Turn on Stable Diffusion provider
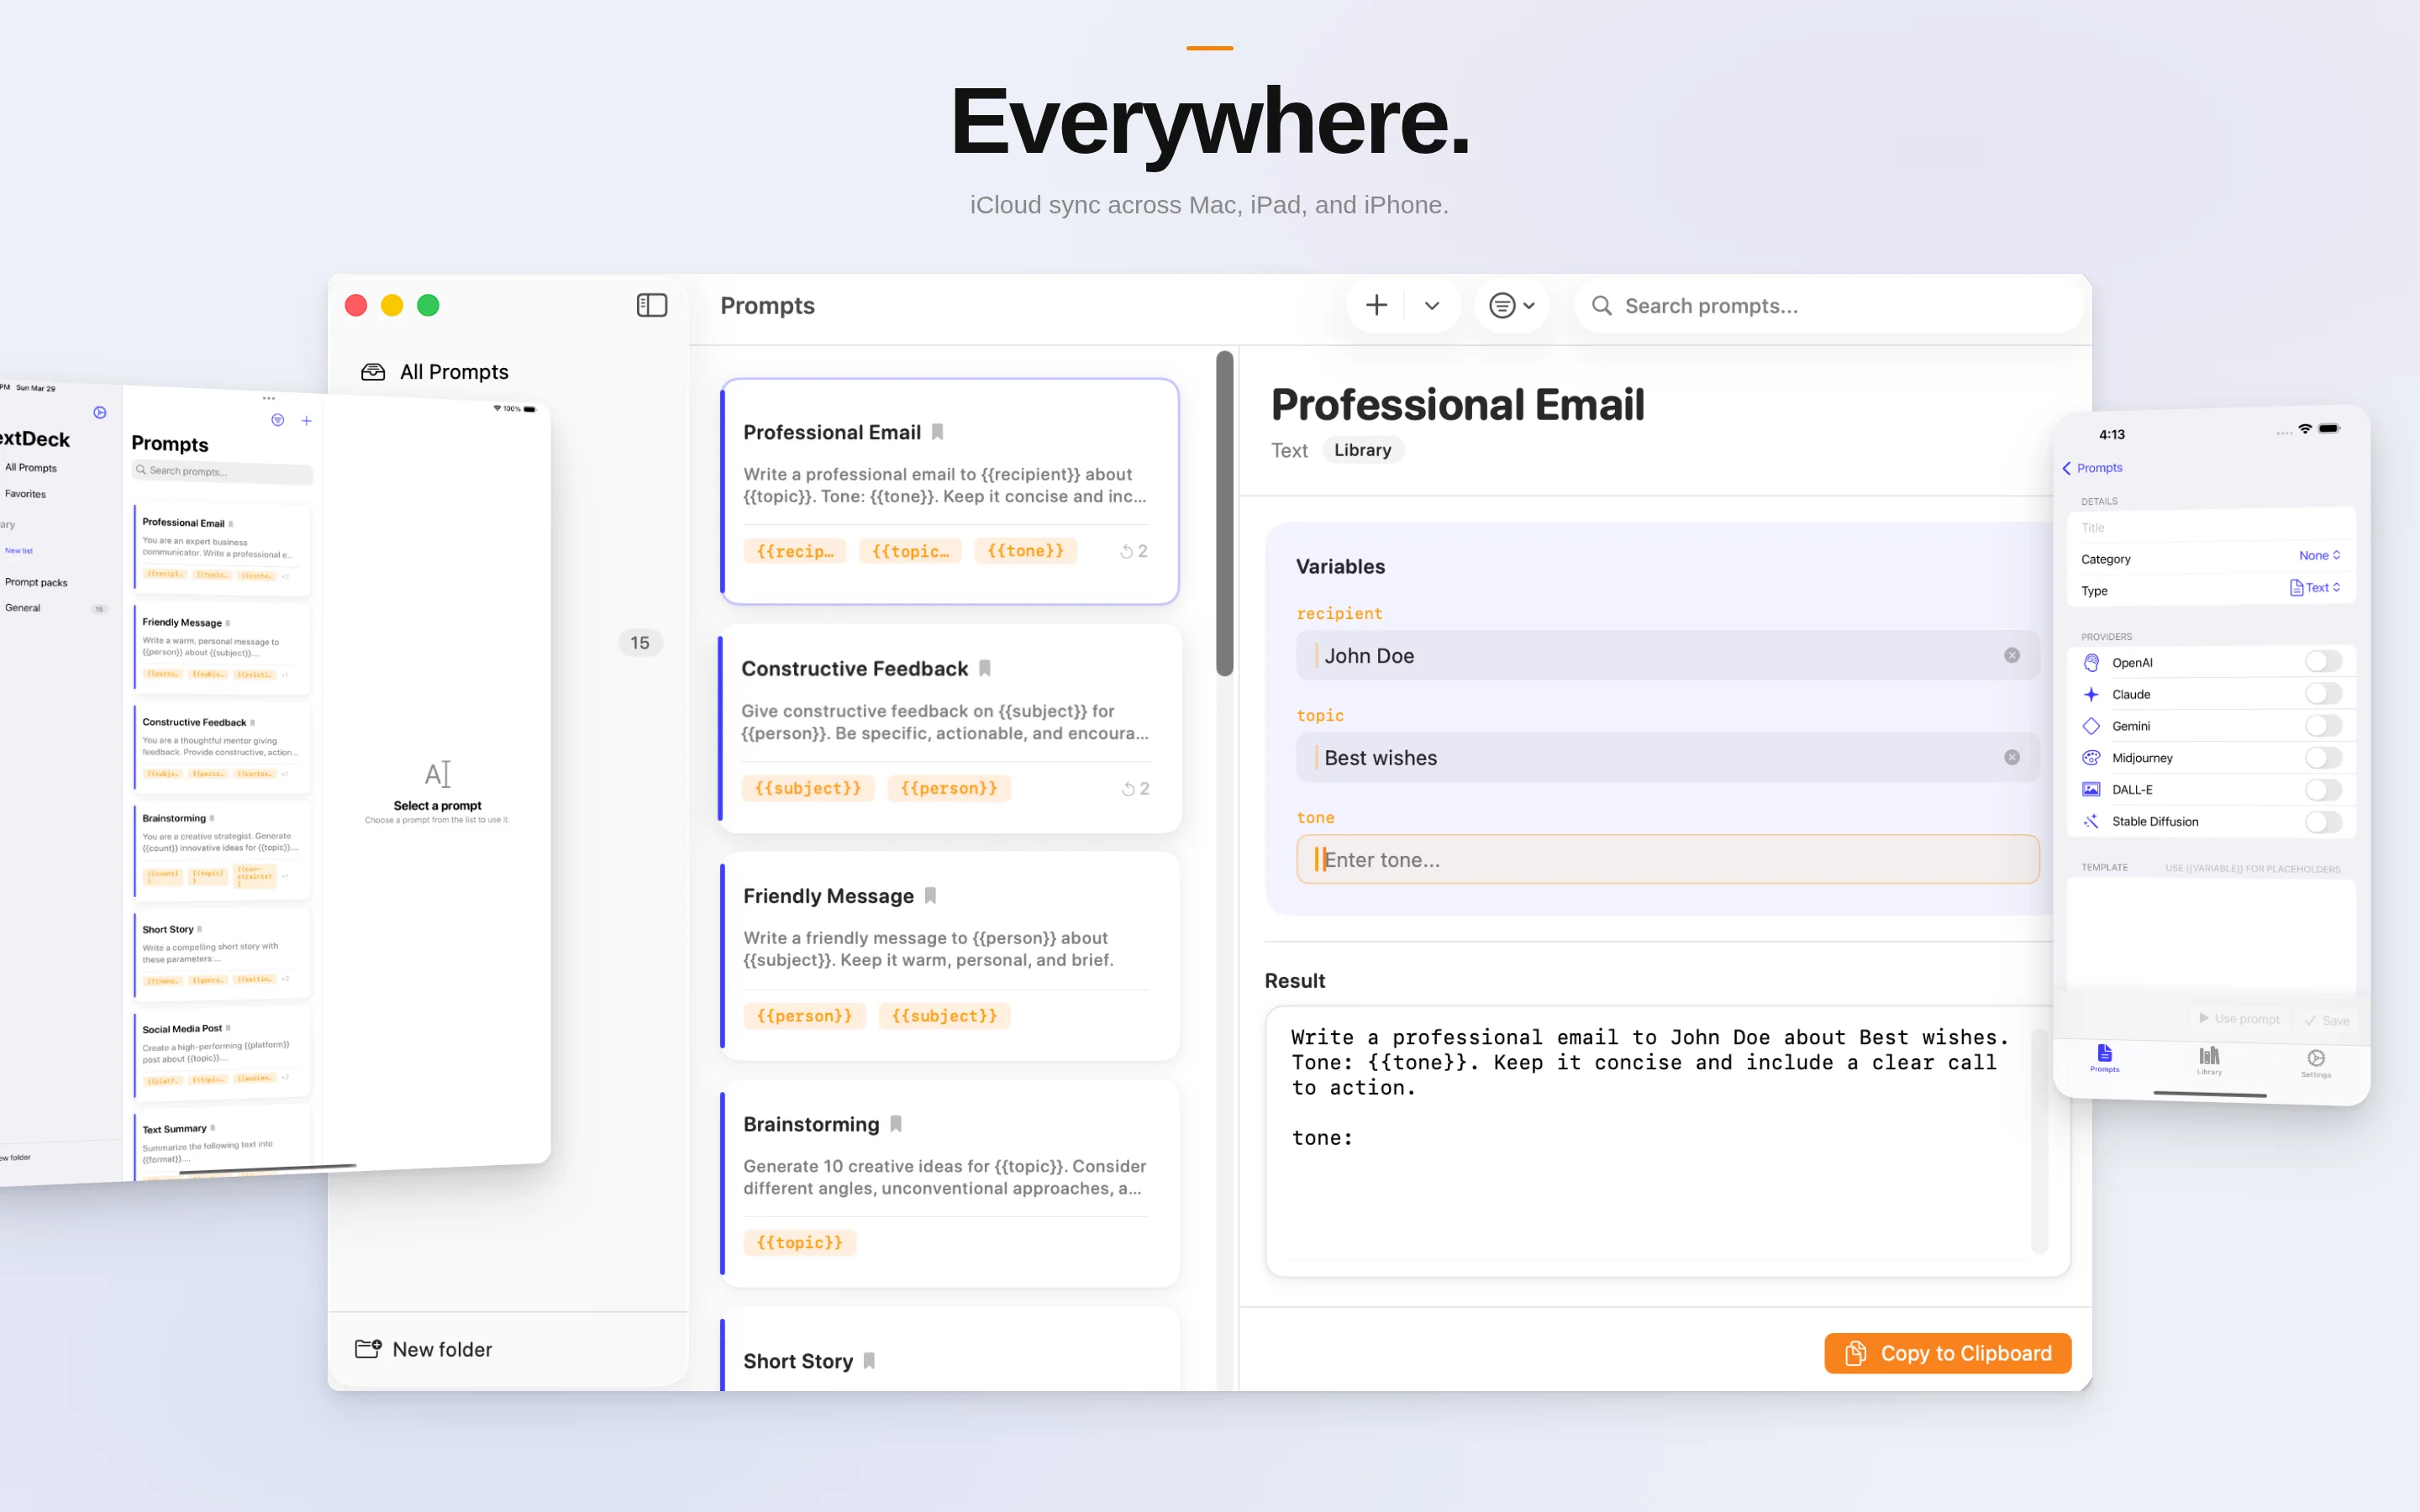Image resolution: width=2420 pixels, height=1512 pixels. [x=2325, y=821]
